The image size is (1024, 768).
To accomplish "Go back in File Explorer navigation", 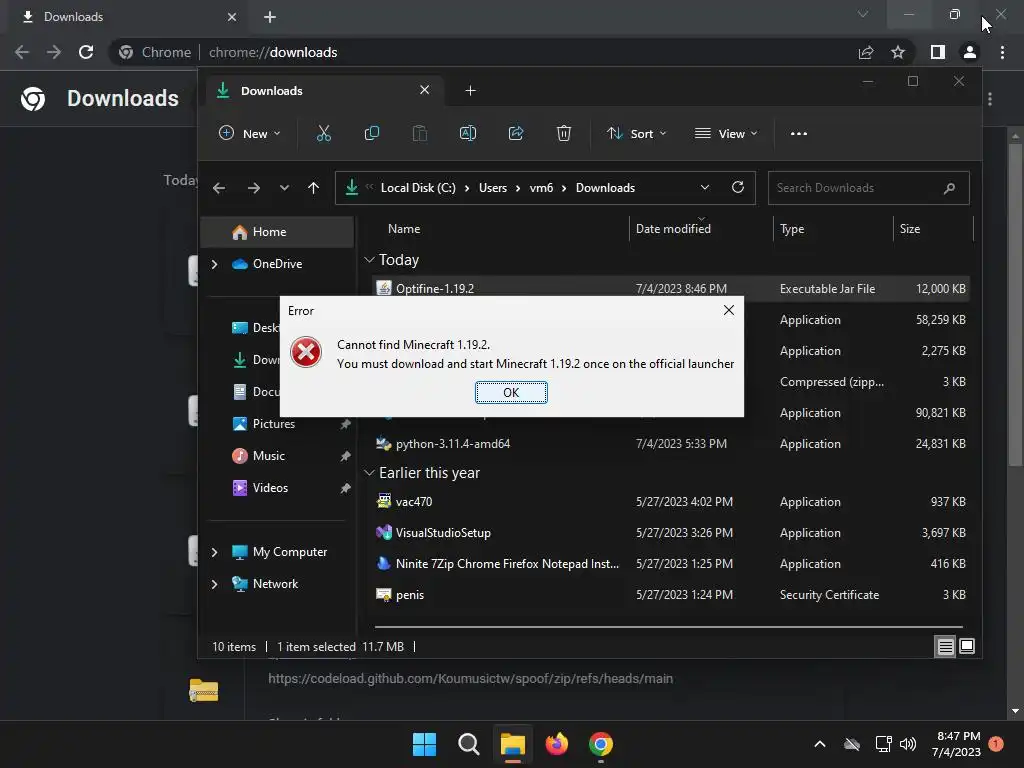I will pos(219,188).
